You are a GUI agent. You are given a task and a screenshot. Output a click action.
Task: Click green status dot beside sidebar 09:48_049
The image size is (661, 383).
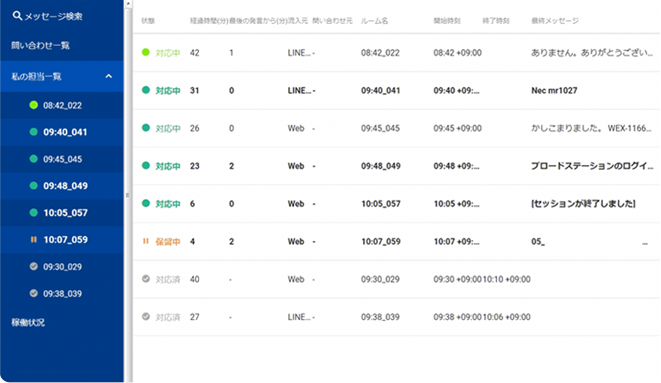pyautogui.click(x=34, y=186)
